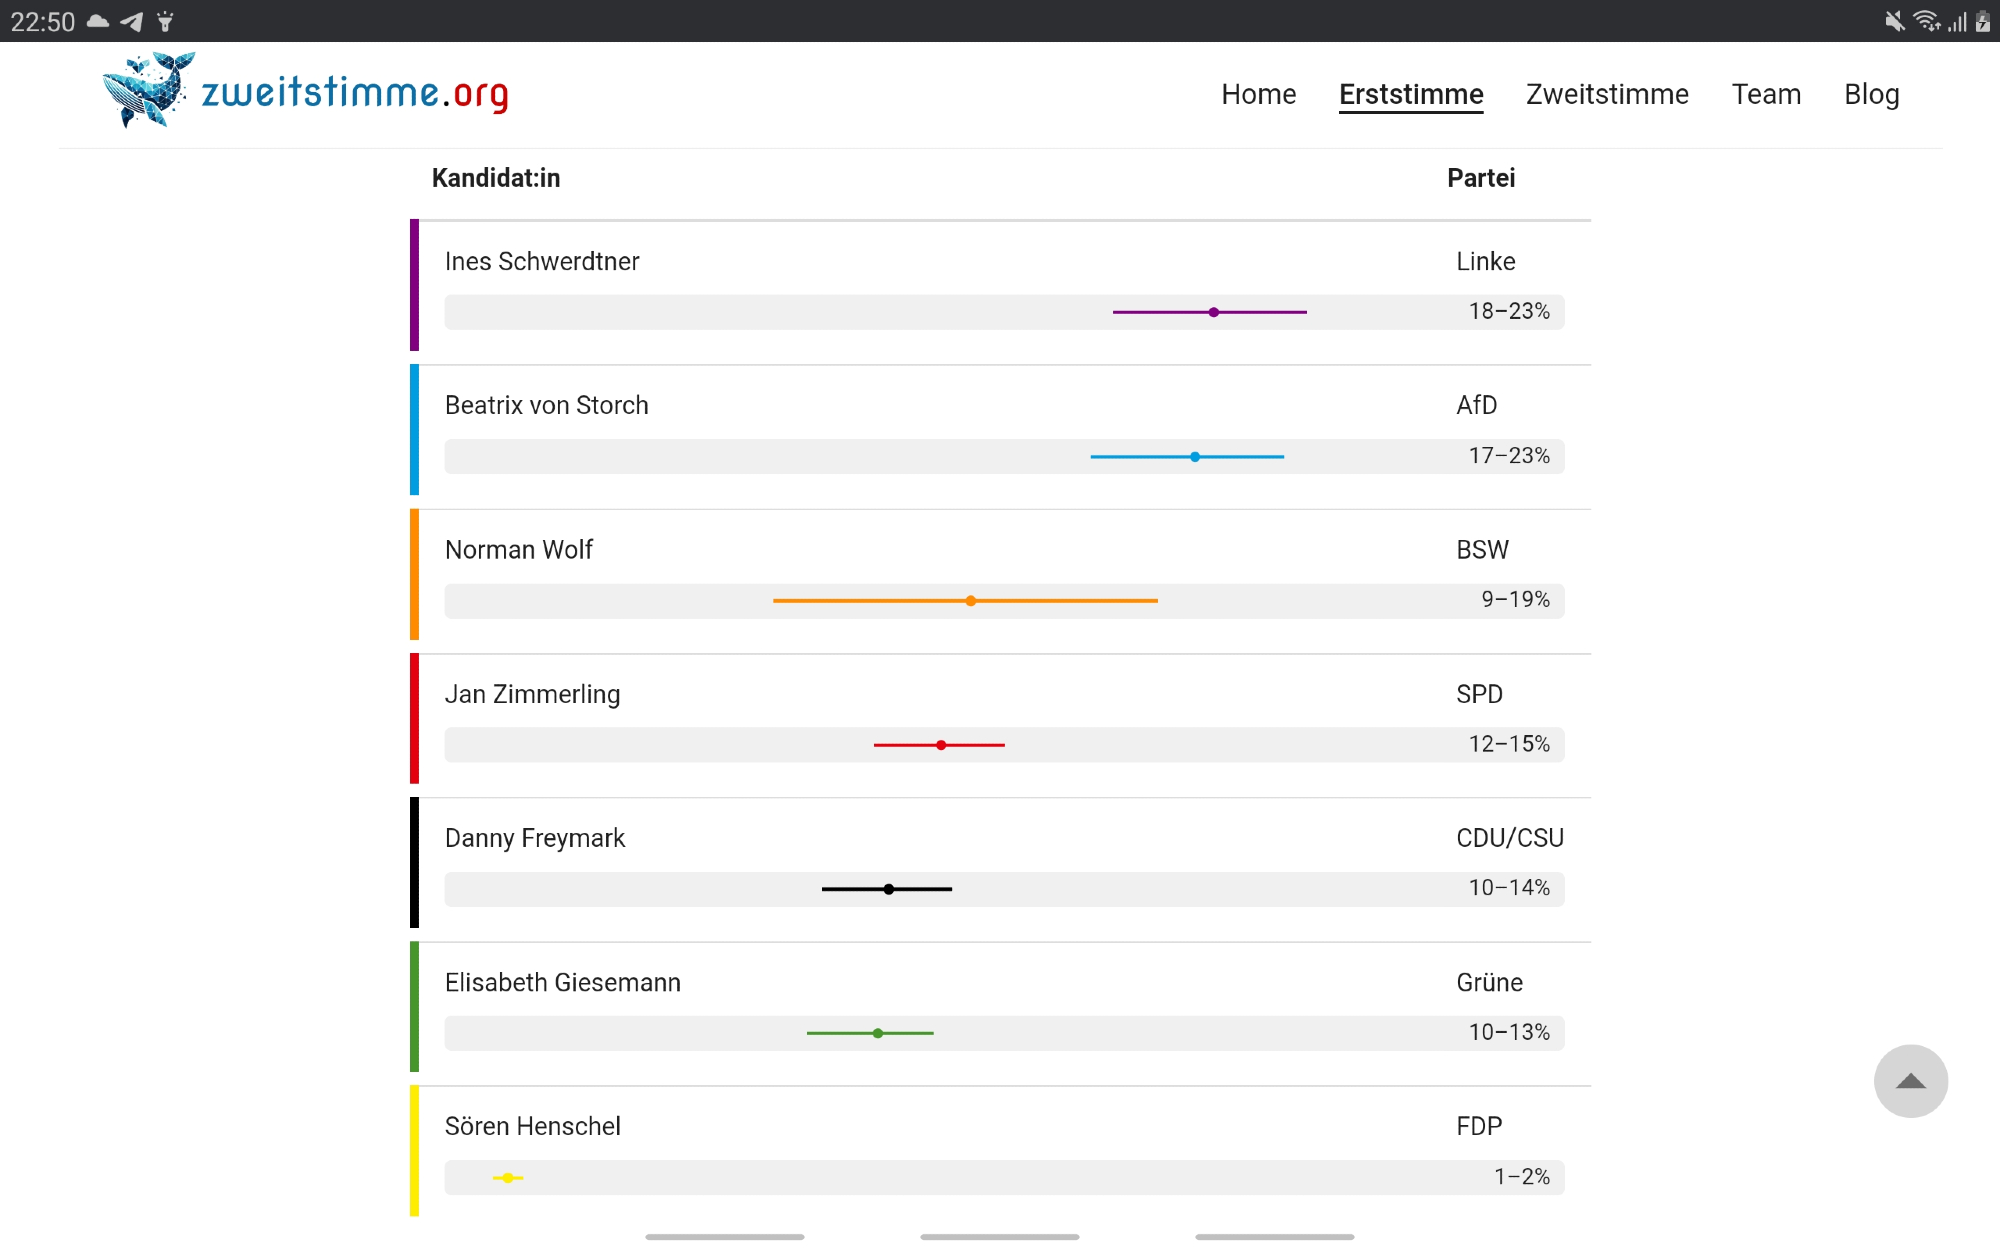Viewport: 2000px width, 1250px height.
Task: Tap the battery status icon
Action: [x=1983, y=21]
